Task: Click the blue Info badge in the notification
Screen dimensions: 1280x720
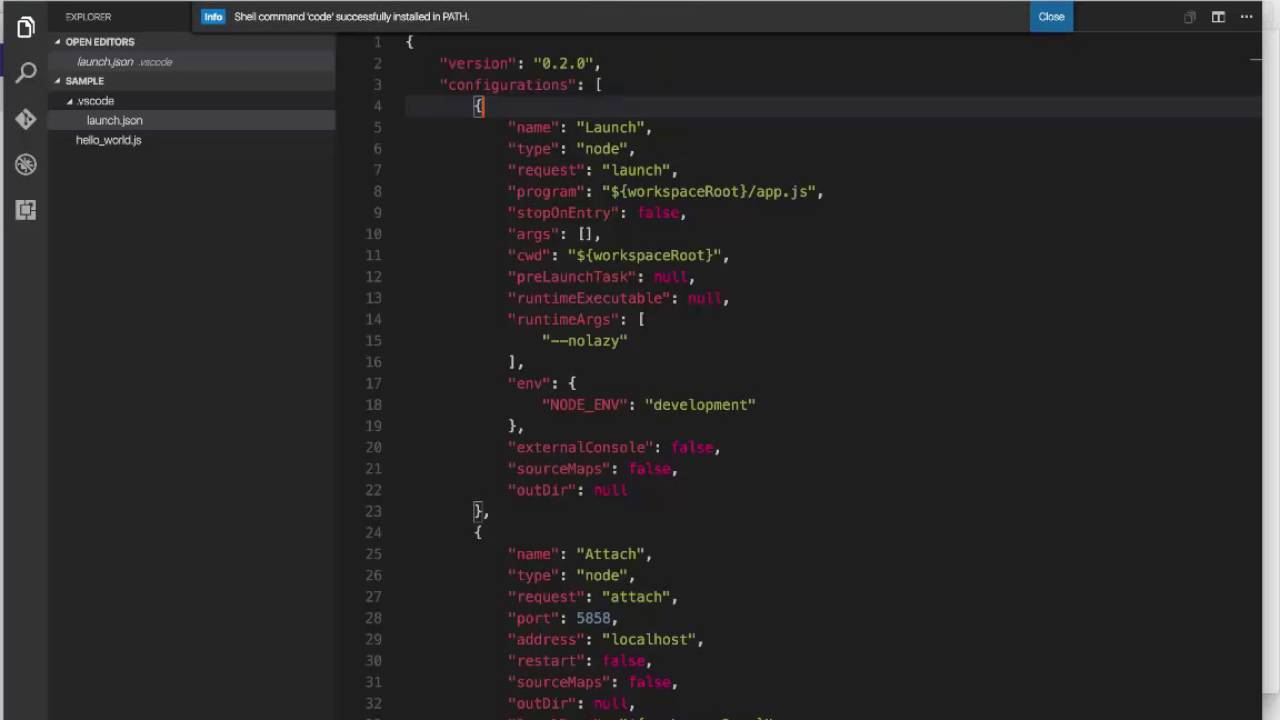Action: point(213,17)
